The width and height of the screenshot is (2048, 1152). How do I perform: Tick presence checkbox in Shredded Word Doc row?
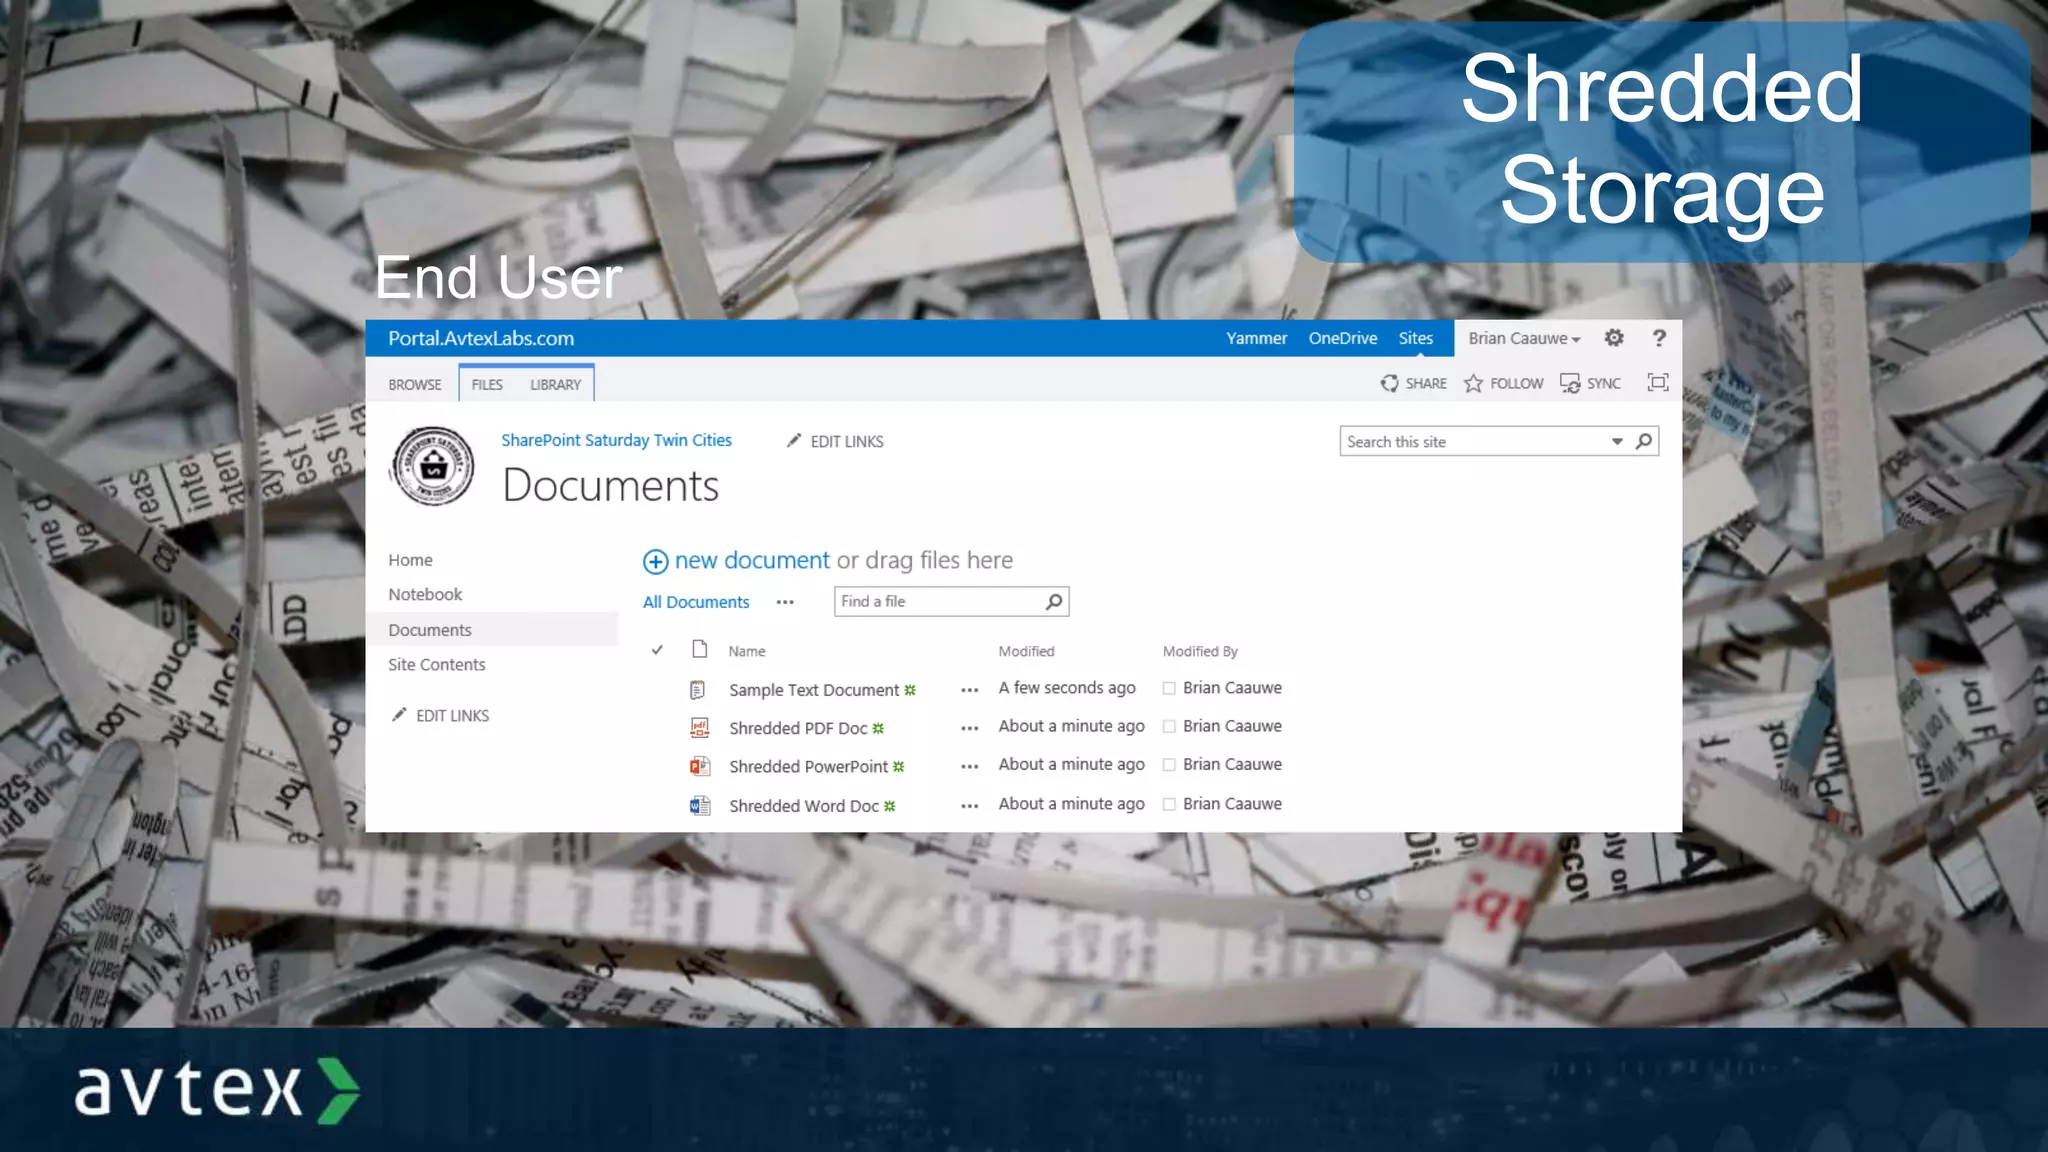tap(1169, 804)
